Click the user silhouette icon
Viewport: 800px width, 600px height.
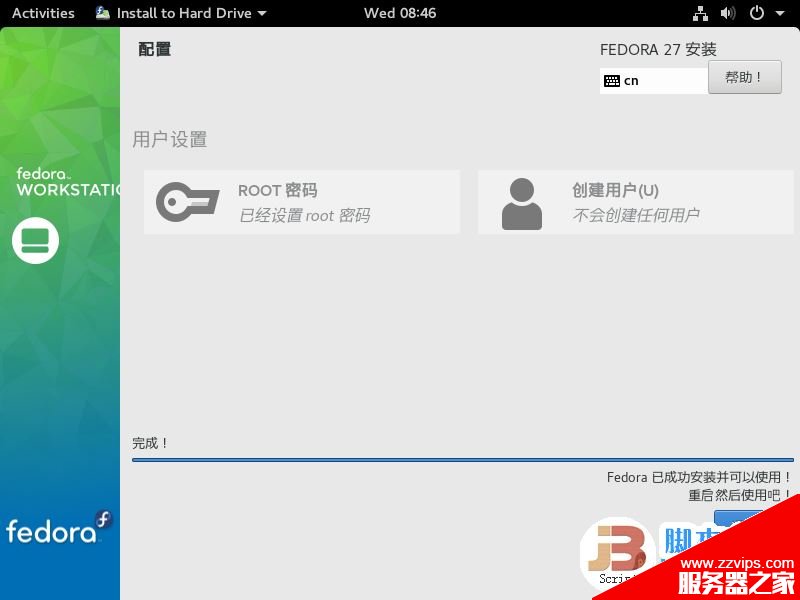tap(522, 204)
